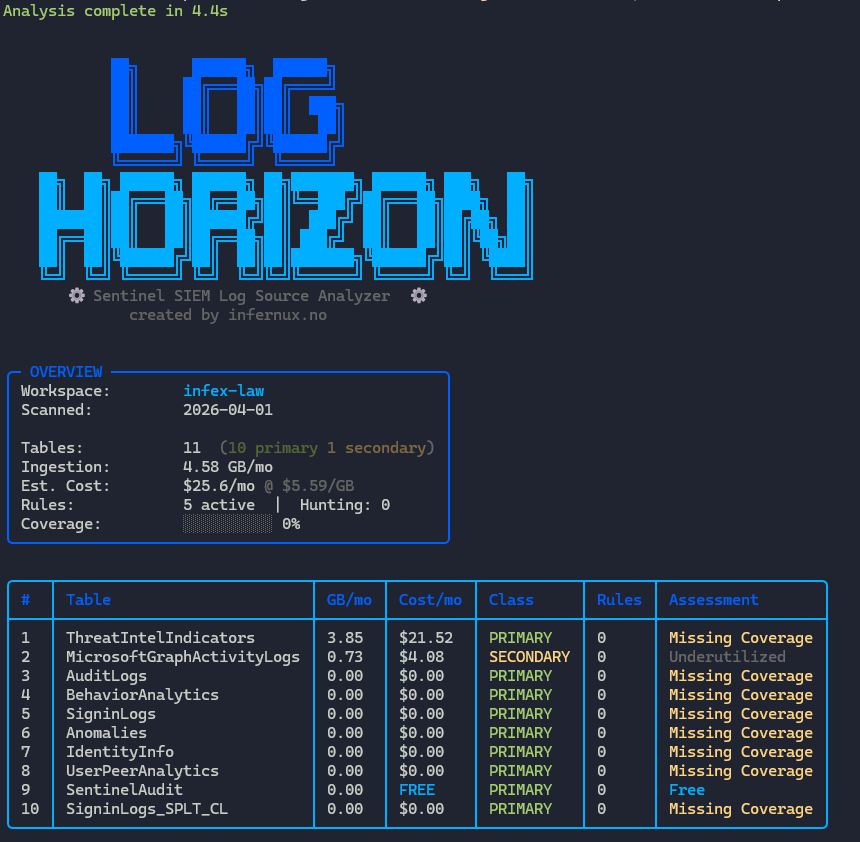Click the SECONDARY class label
Screen dimensions: 860x842
529,657
